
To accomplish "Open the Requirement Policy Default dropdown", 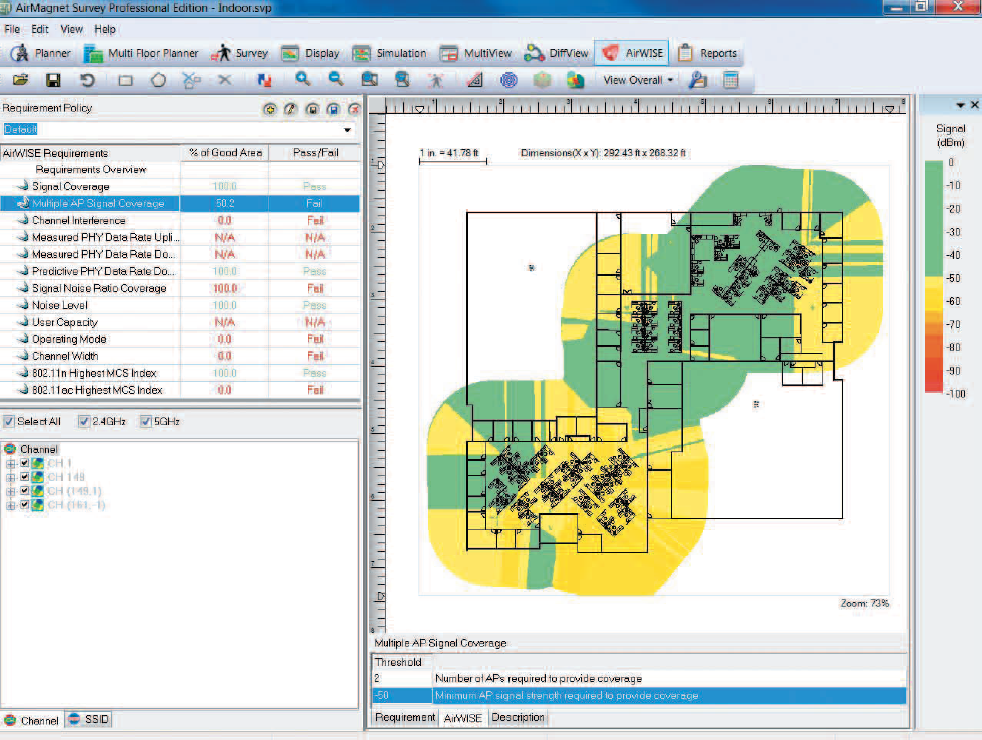I will point(347,130).
